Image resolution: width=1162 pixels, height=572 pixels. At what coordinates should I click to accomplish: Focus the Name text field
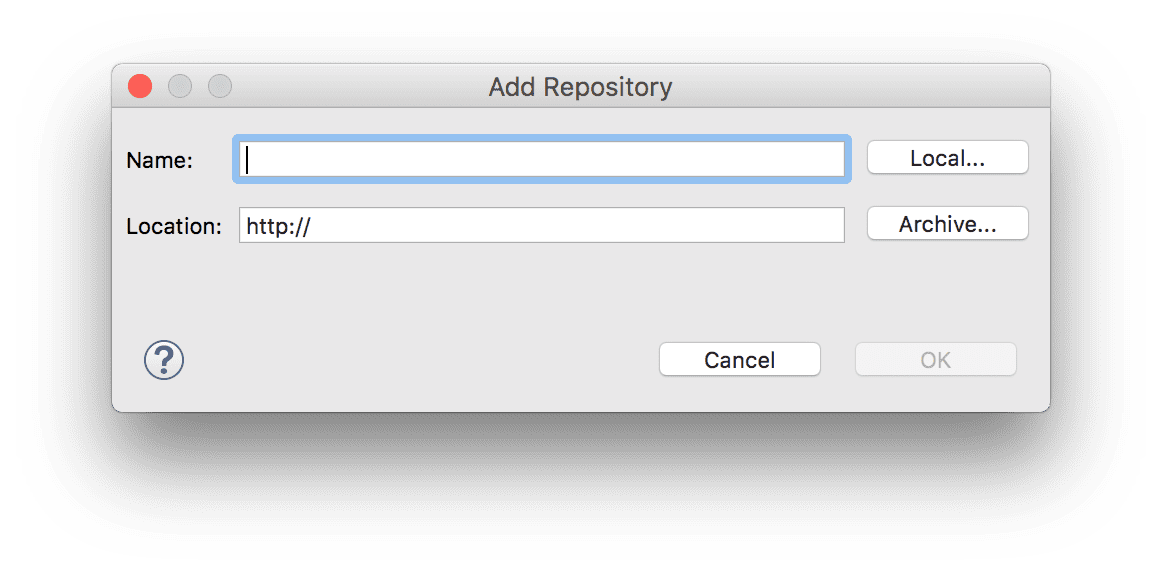tap(542, 159)
